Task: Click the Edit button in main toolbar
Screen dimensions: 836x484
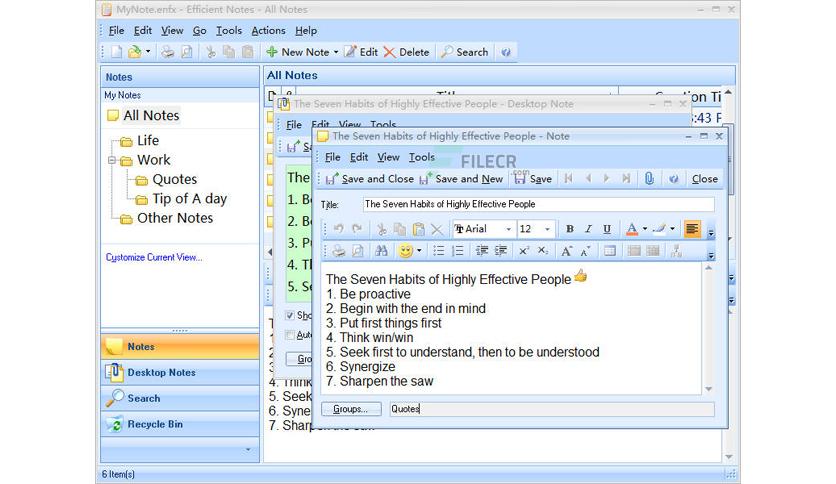Action: [x=361, y=52]
